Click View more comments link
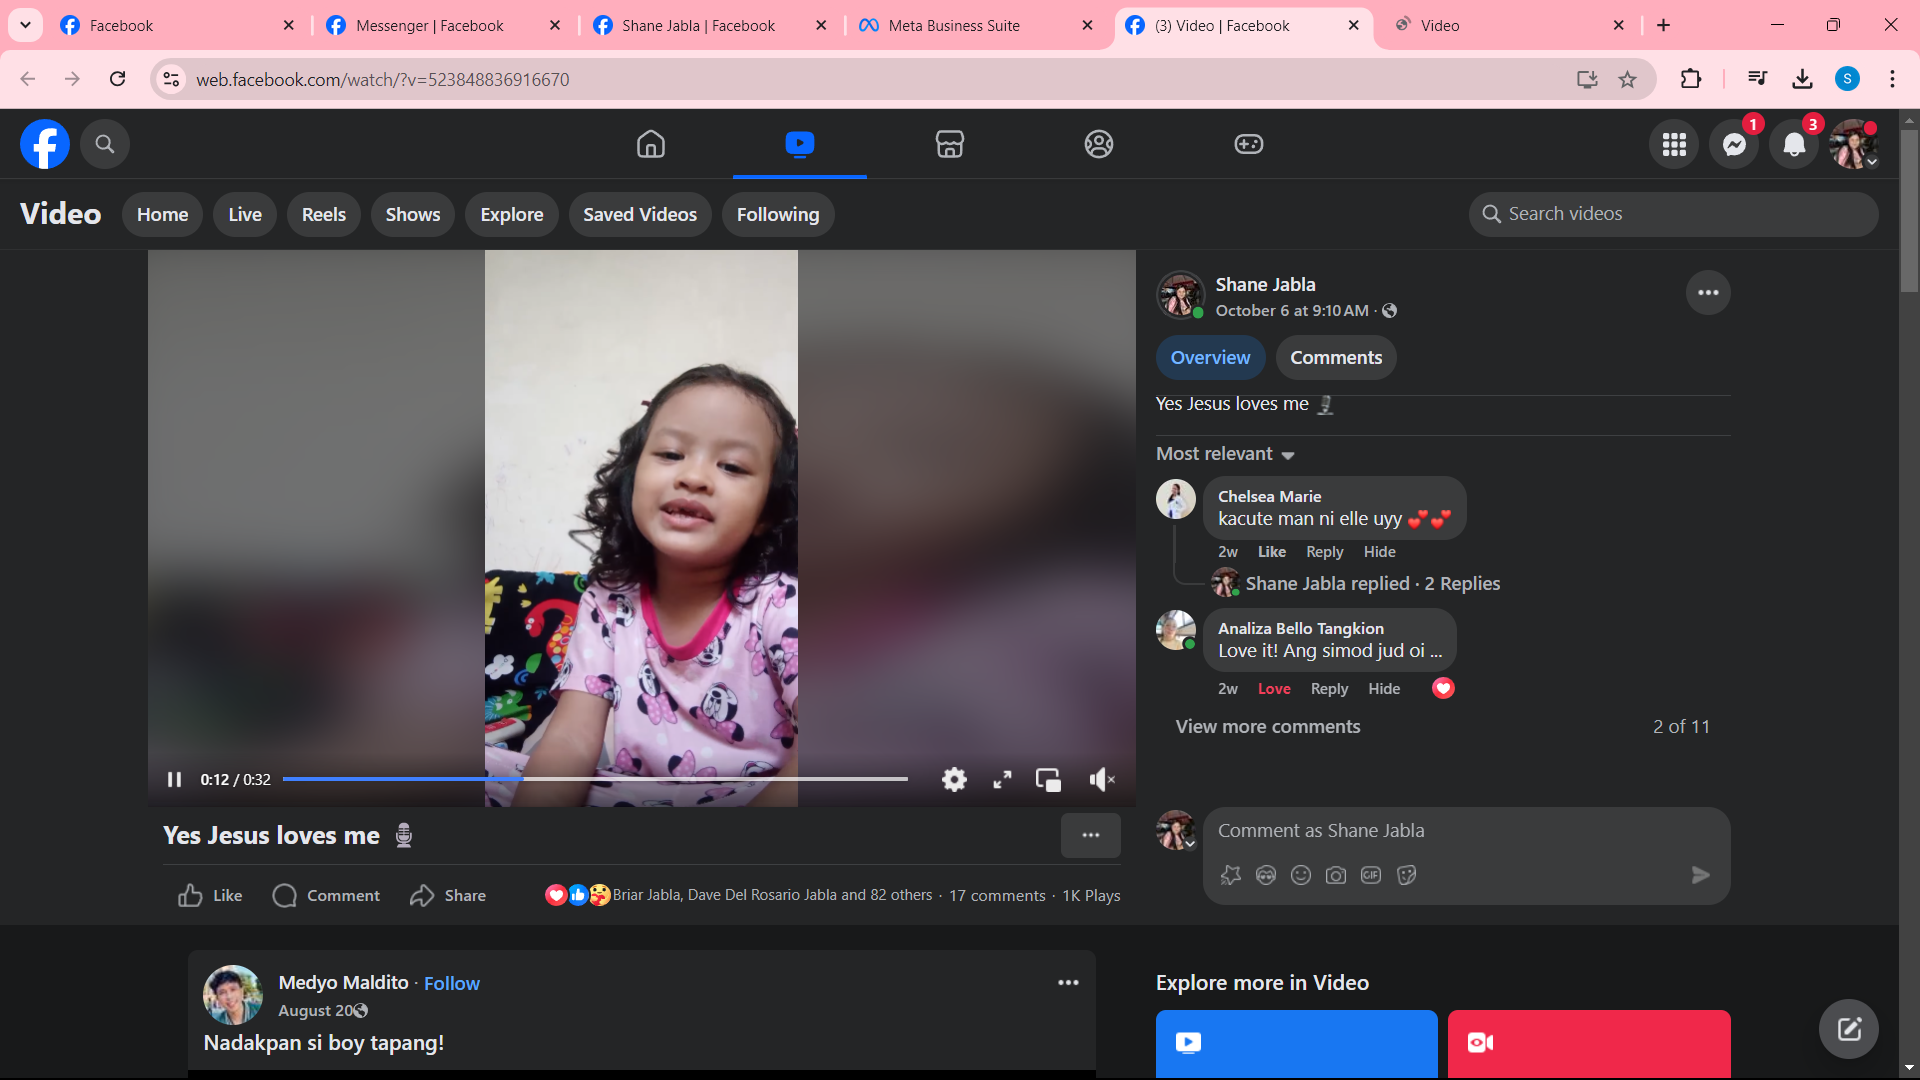 [x=1267, y=727]
